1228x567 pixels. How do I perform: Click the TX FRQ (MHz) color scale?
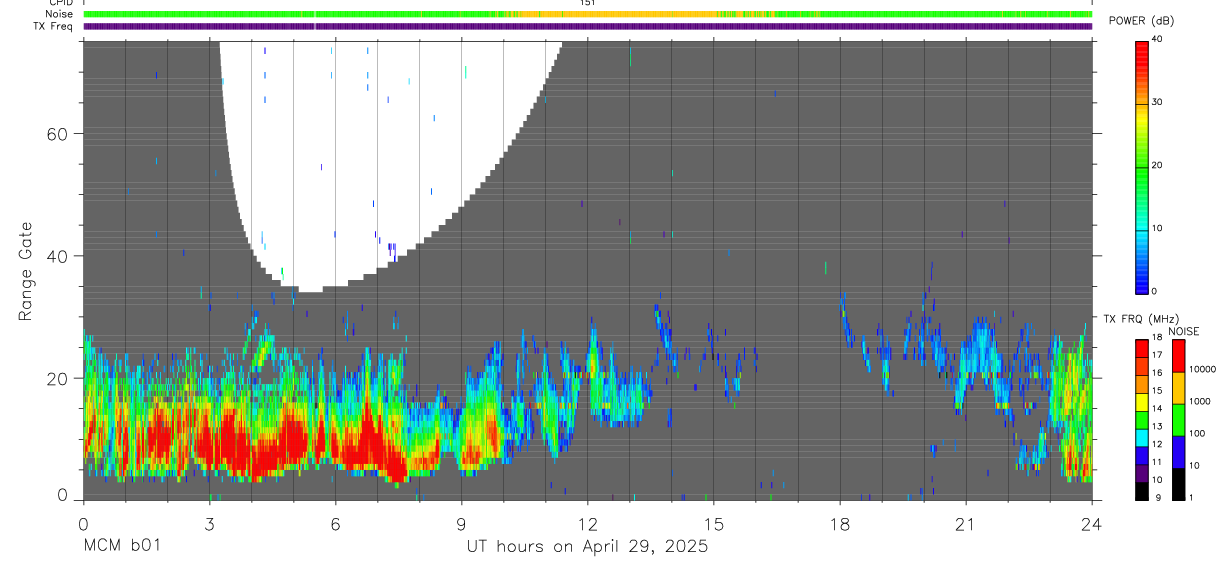[x=1143, y=419]
